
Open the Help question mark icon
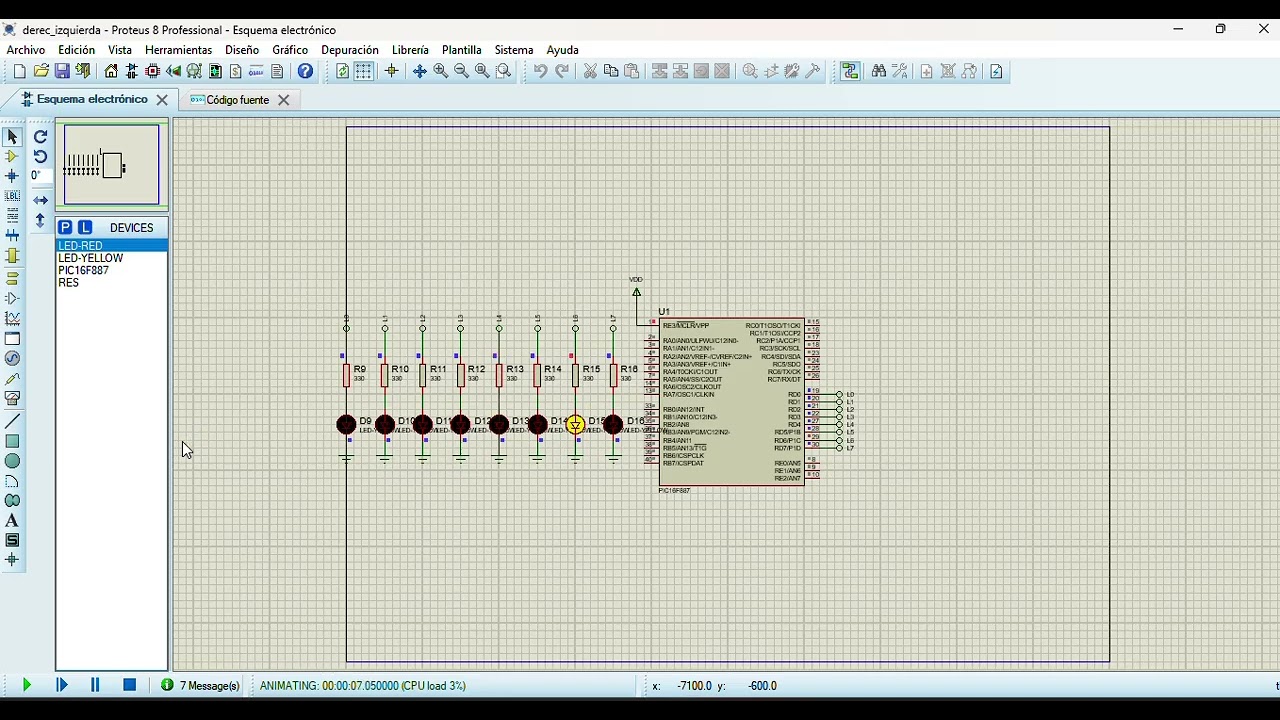click(x=306, y=71)
